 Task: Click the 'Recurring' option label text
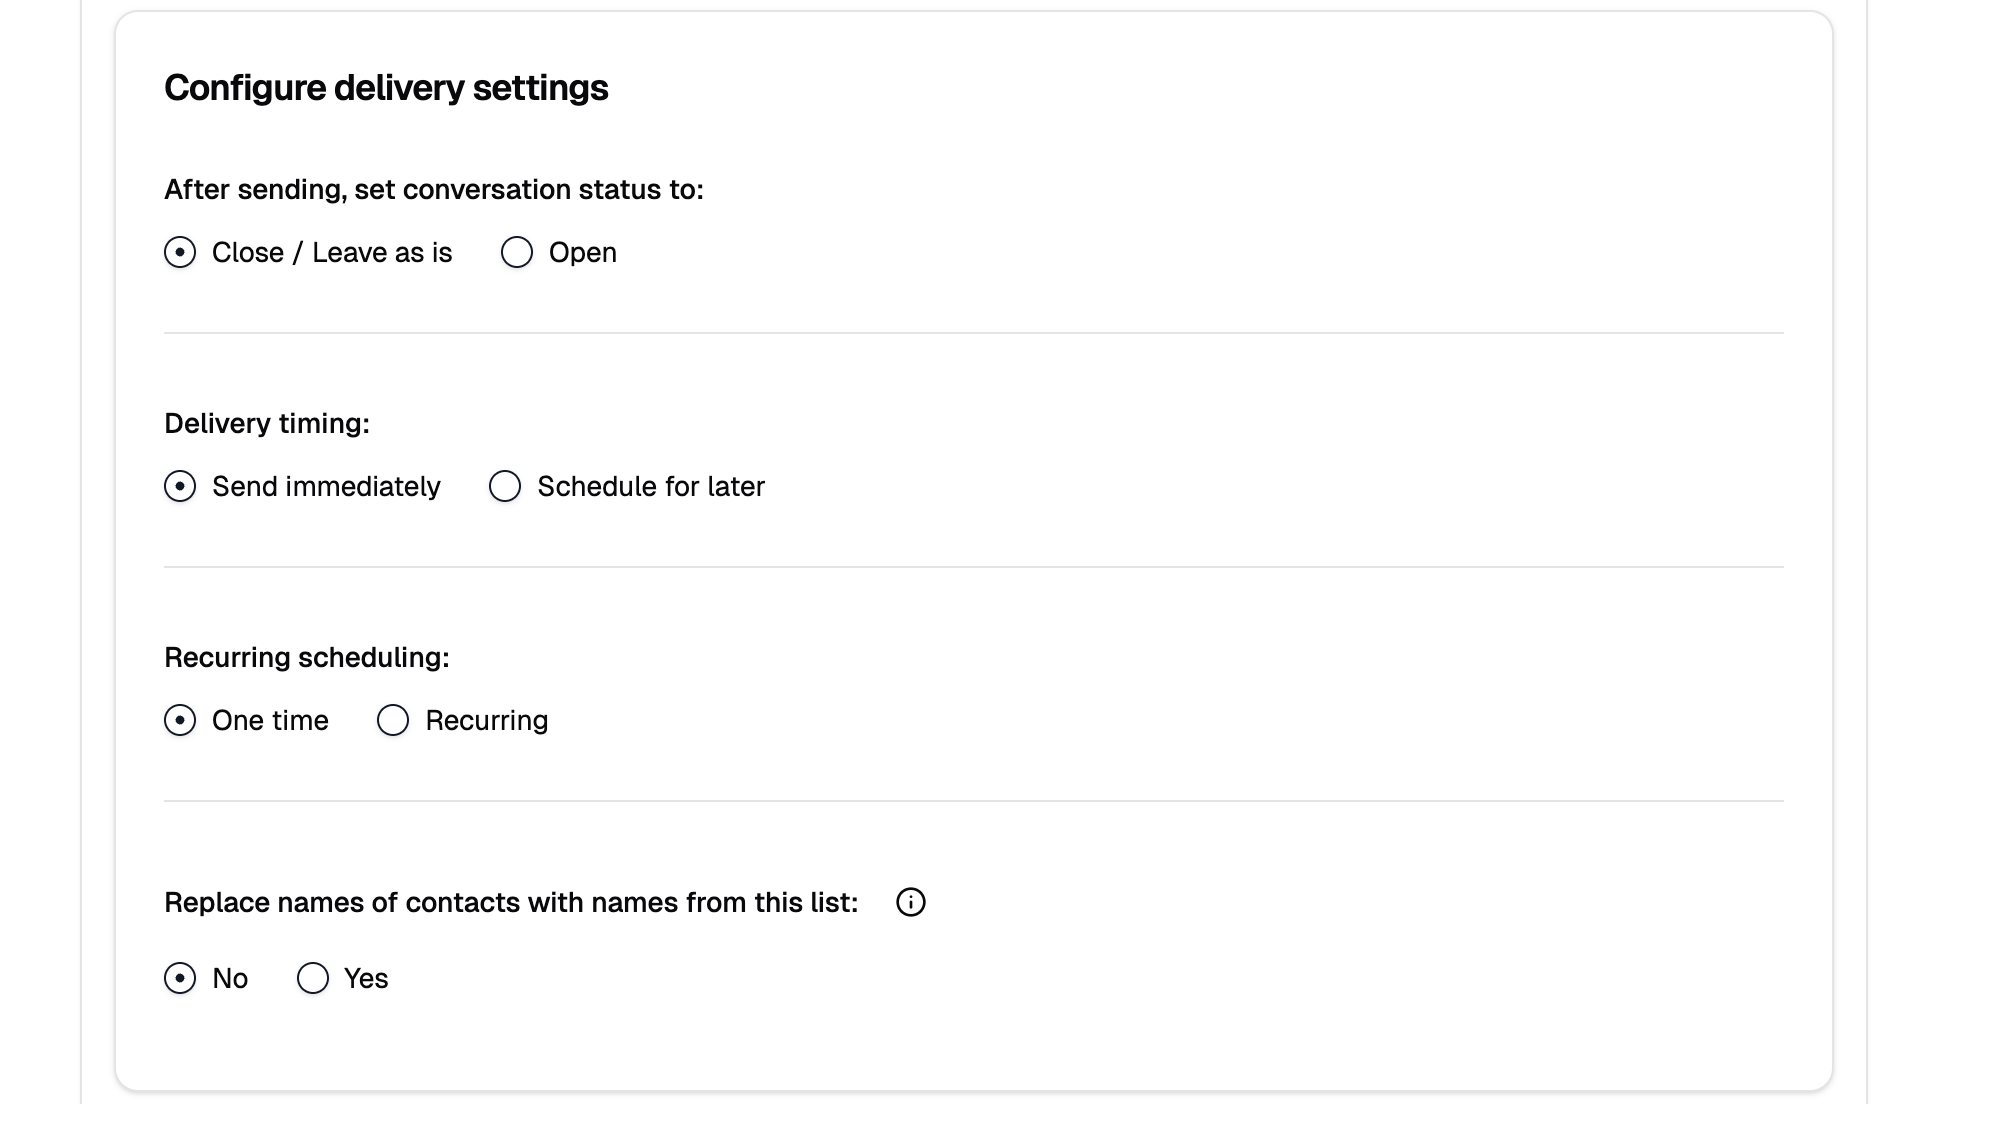486,720
